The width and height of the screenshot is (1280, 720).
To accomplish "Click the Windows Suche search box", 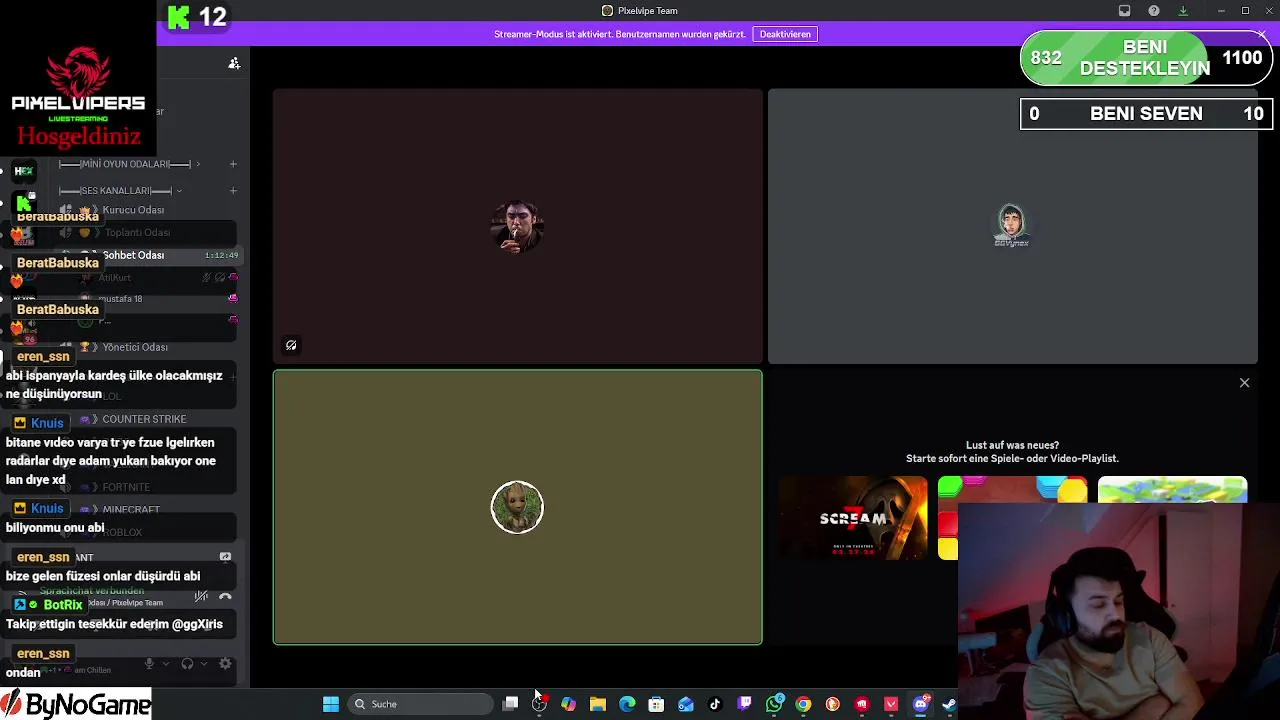I will pos(422,704).
